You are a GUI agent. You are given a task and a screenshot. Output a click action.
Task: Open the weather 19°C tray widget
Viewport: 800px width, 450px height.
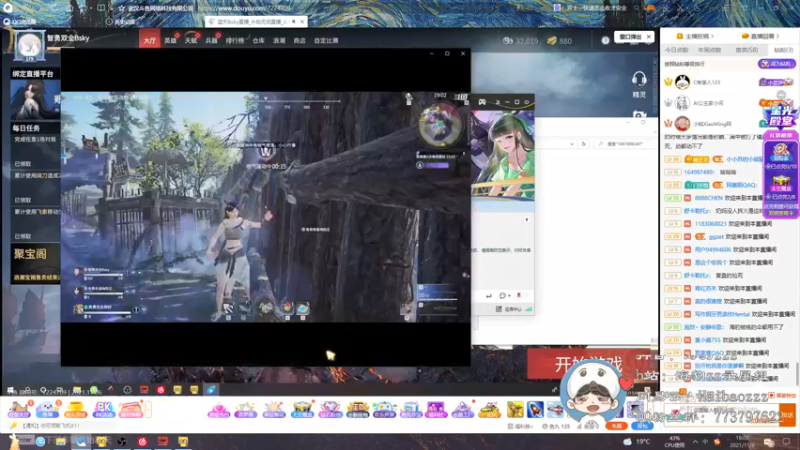click(x=637, y=442)
